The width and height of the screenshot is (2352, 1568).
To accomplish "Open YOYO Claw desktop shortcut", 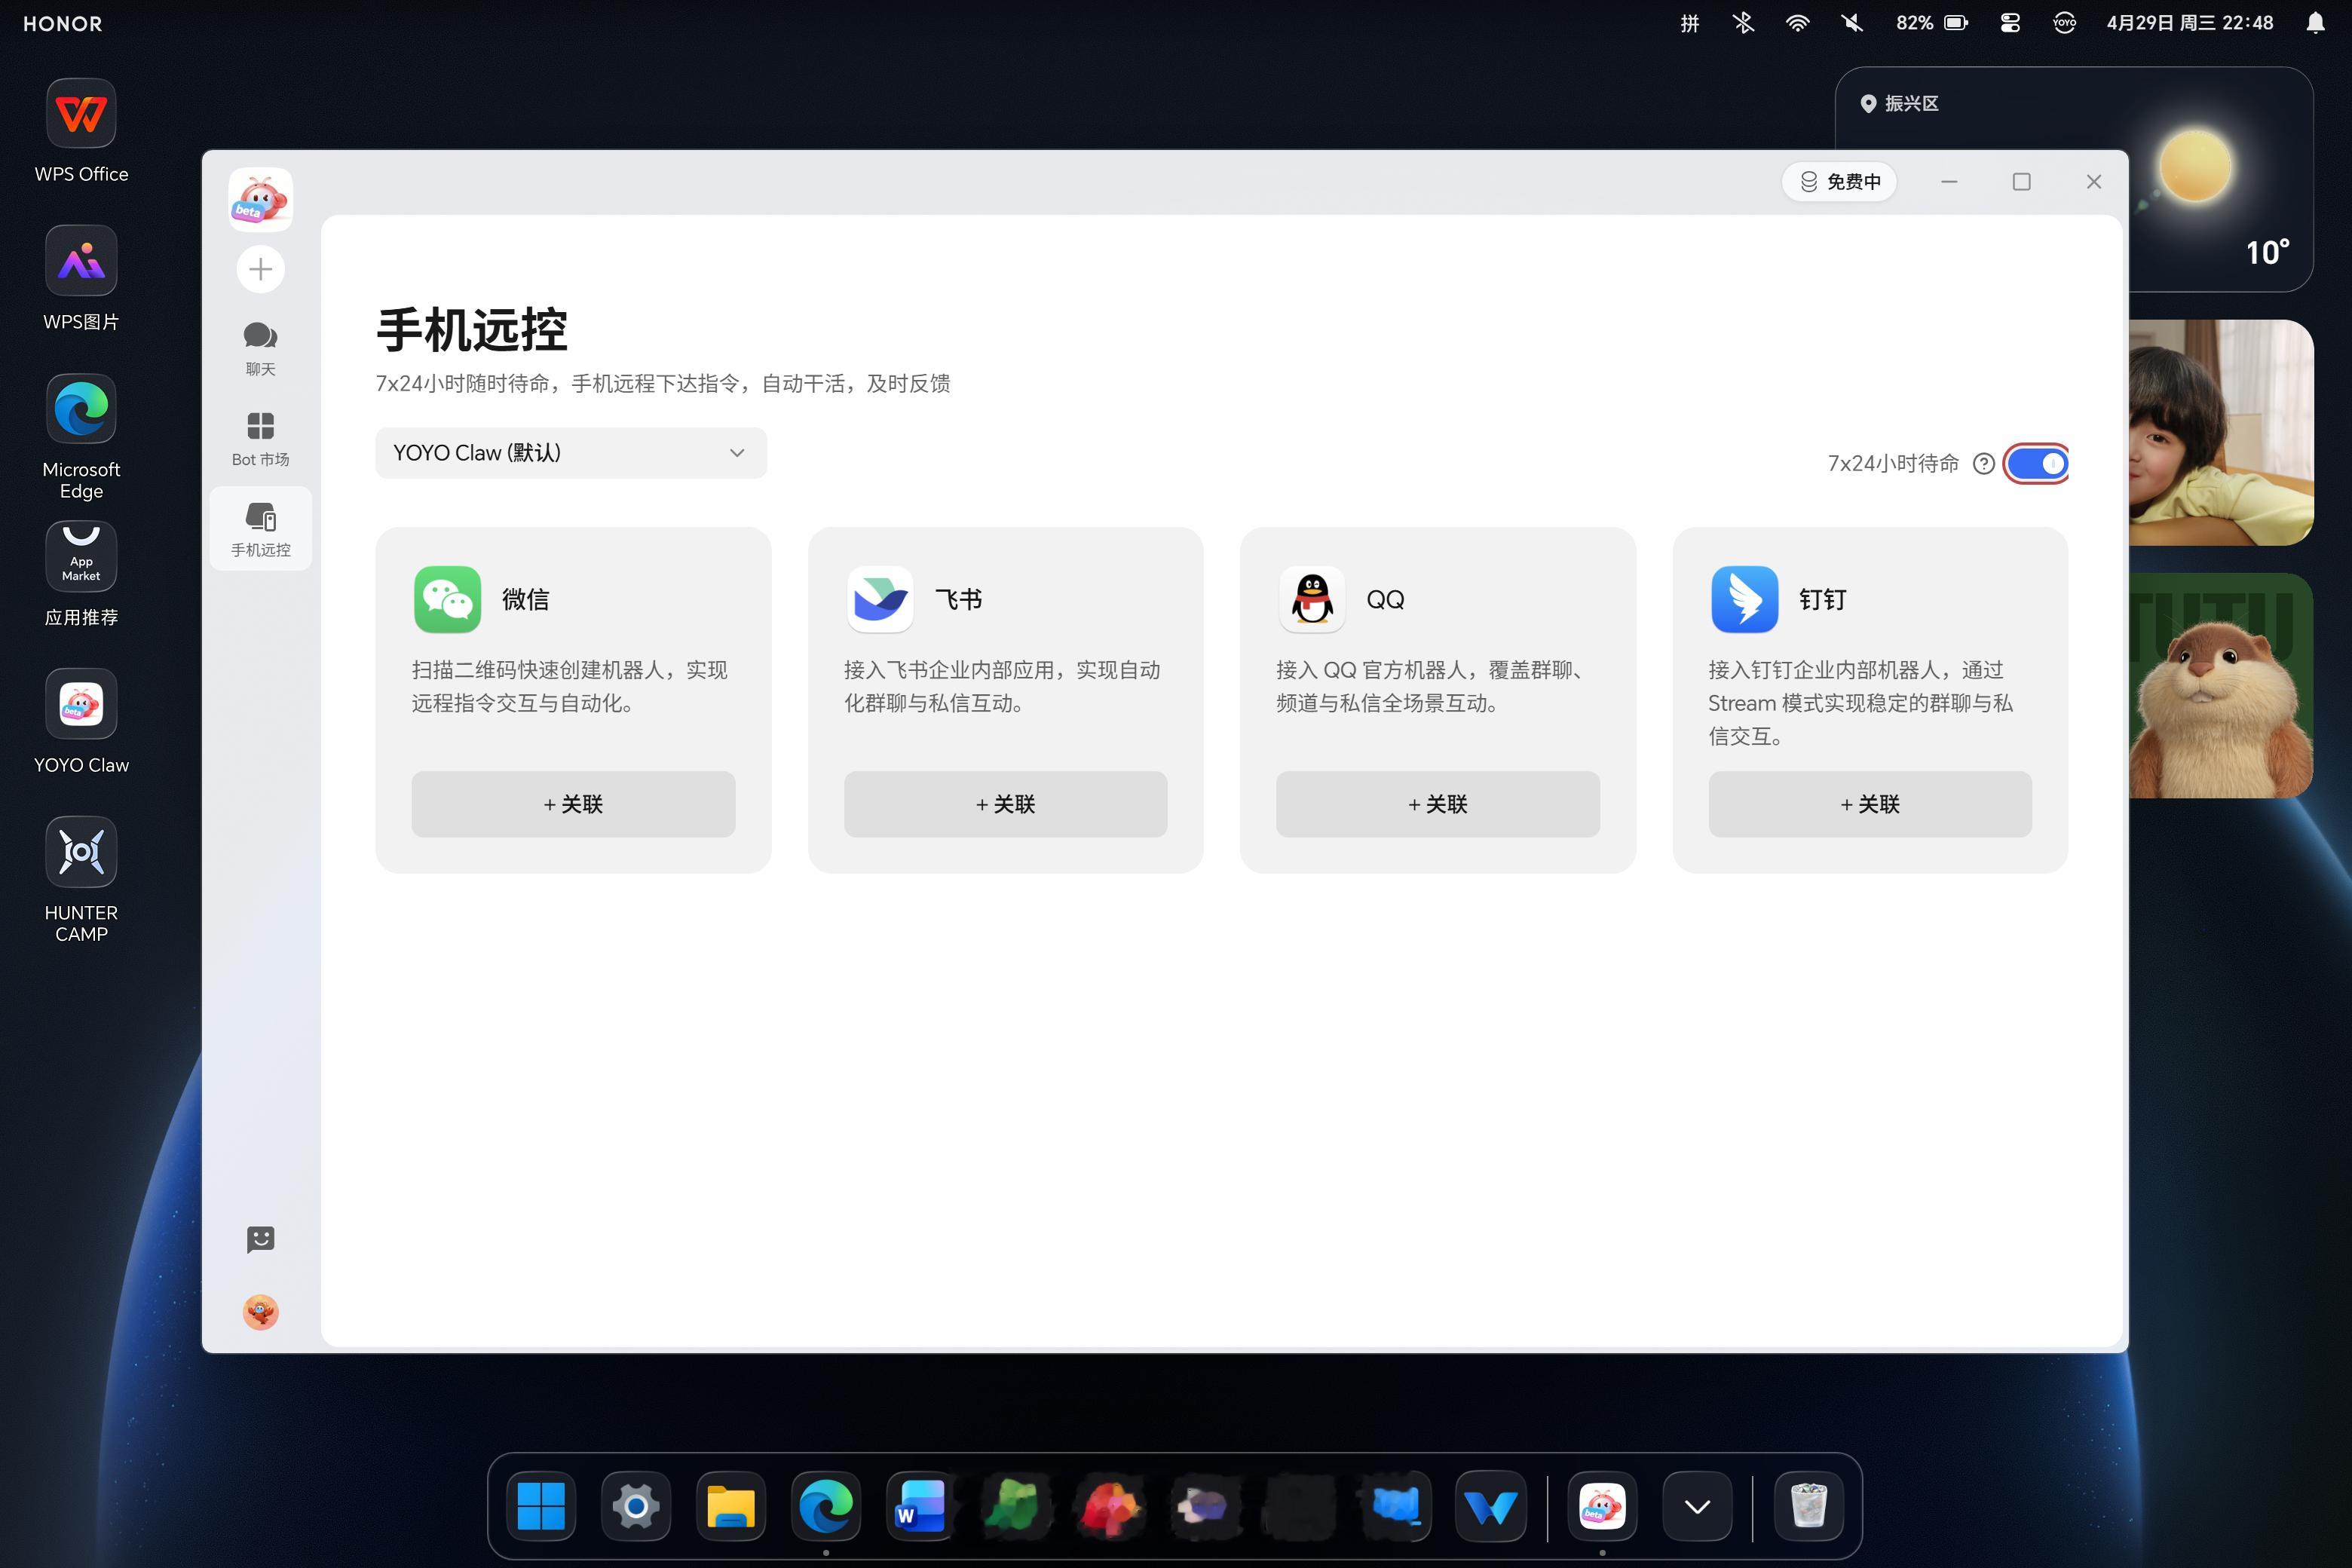I will pyautogui.click(x=81, y=722).
